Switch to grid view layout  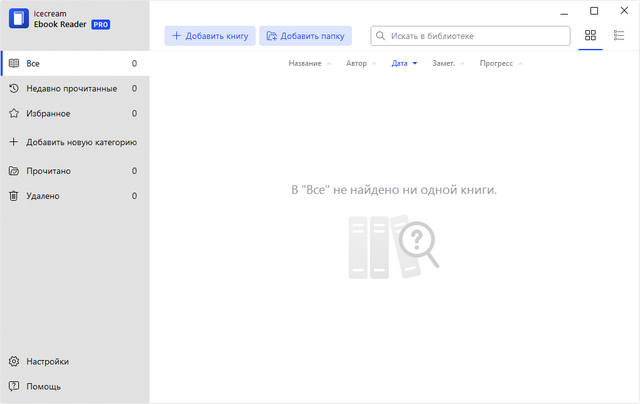pos(590,36)
